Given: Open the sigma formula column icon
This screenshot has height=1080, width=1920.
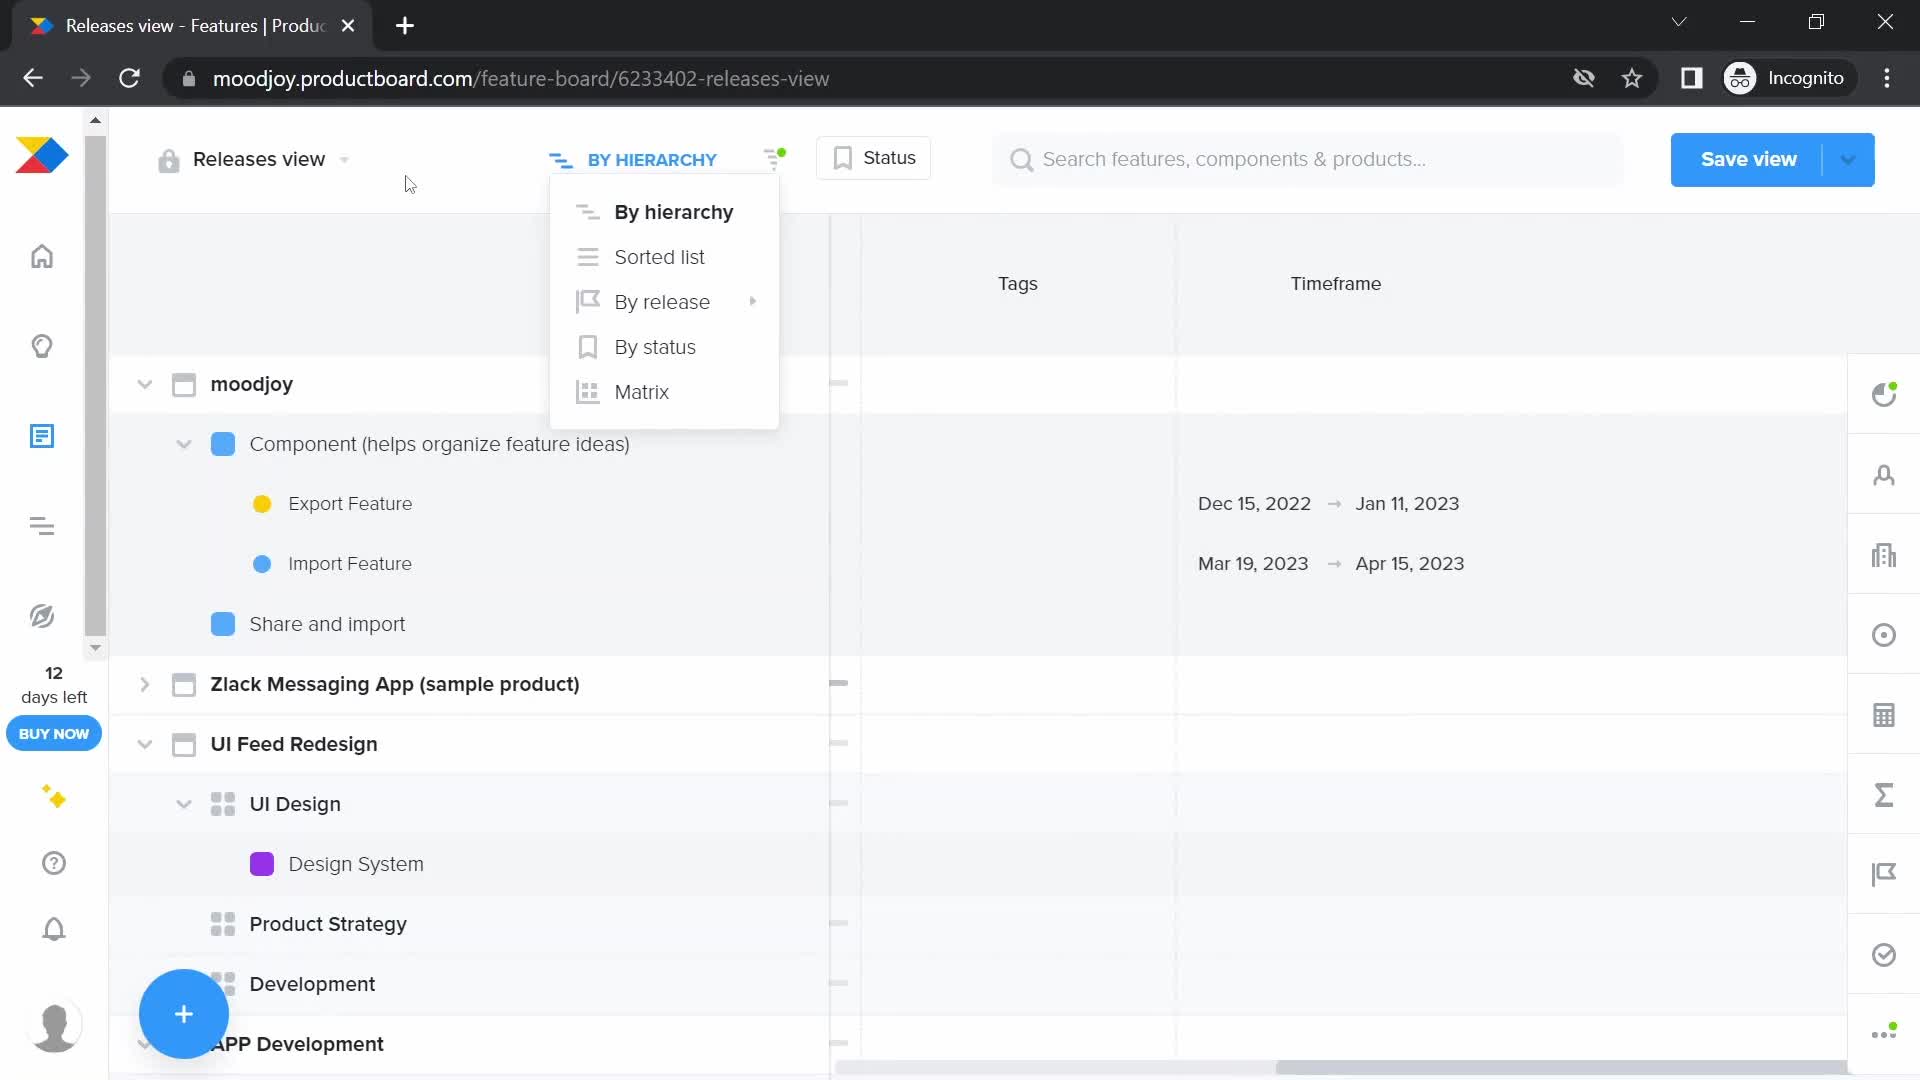Looking at the screenshot, I should click(1884, 795).
